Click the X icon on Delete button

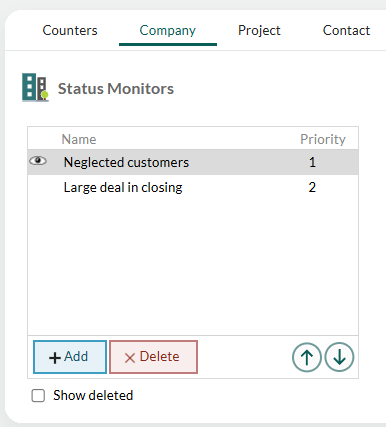tap(130, 358)
